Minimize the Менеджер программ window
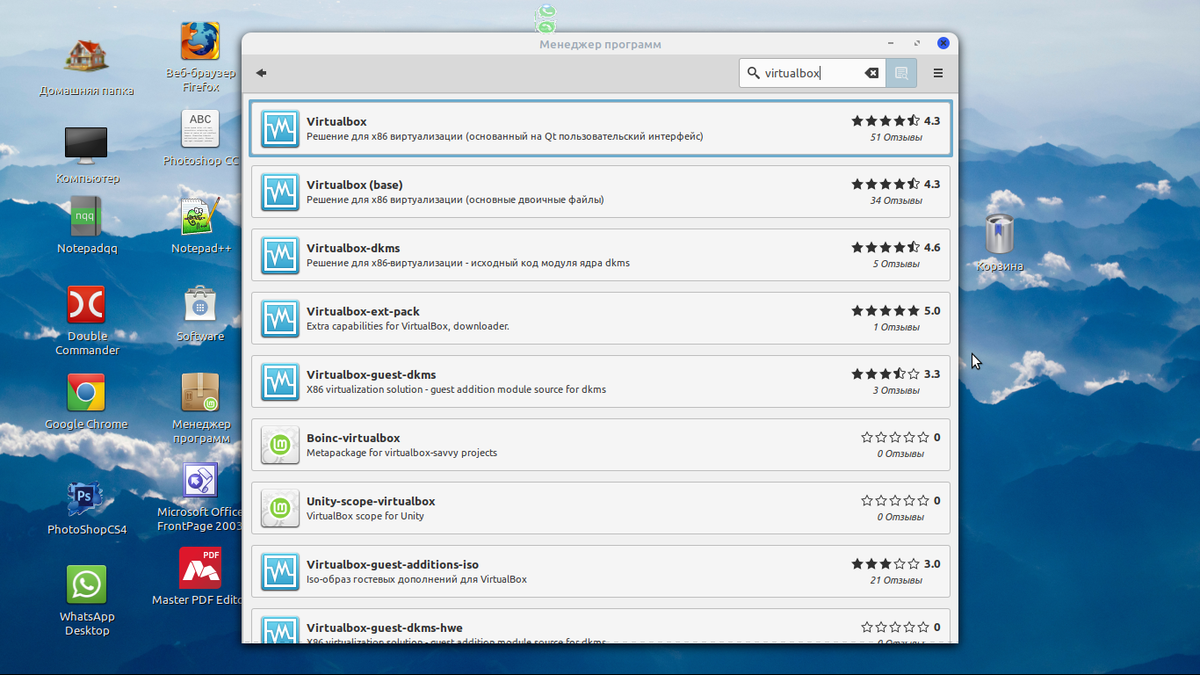1200x675 pixels. click(x=890, y=44)
